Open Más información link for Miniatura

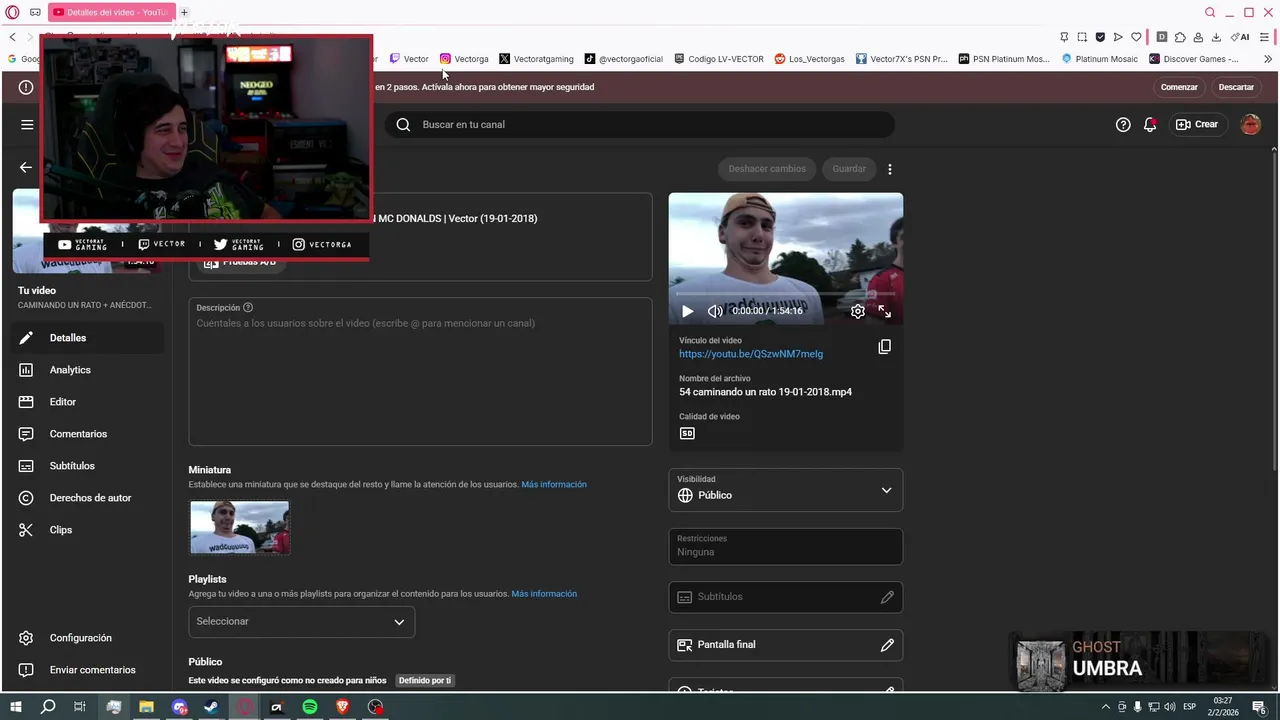[554, 485]
